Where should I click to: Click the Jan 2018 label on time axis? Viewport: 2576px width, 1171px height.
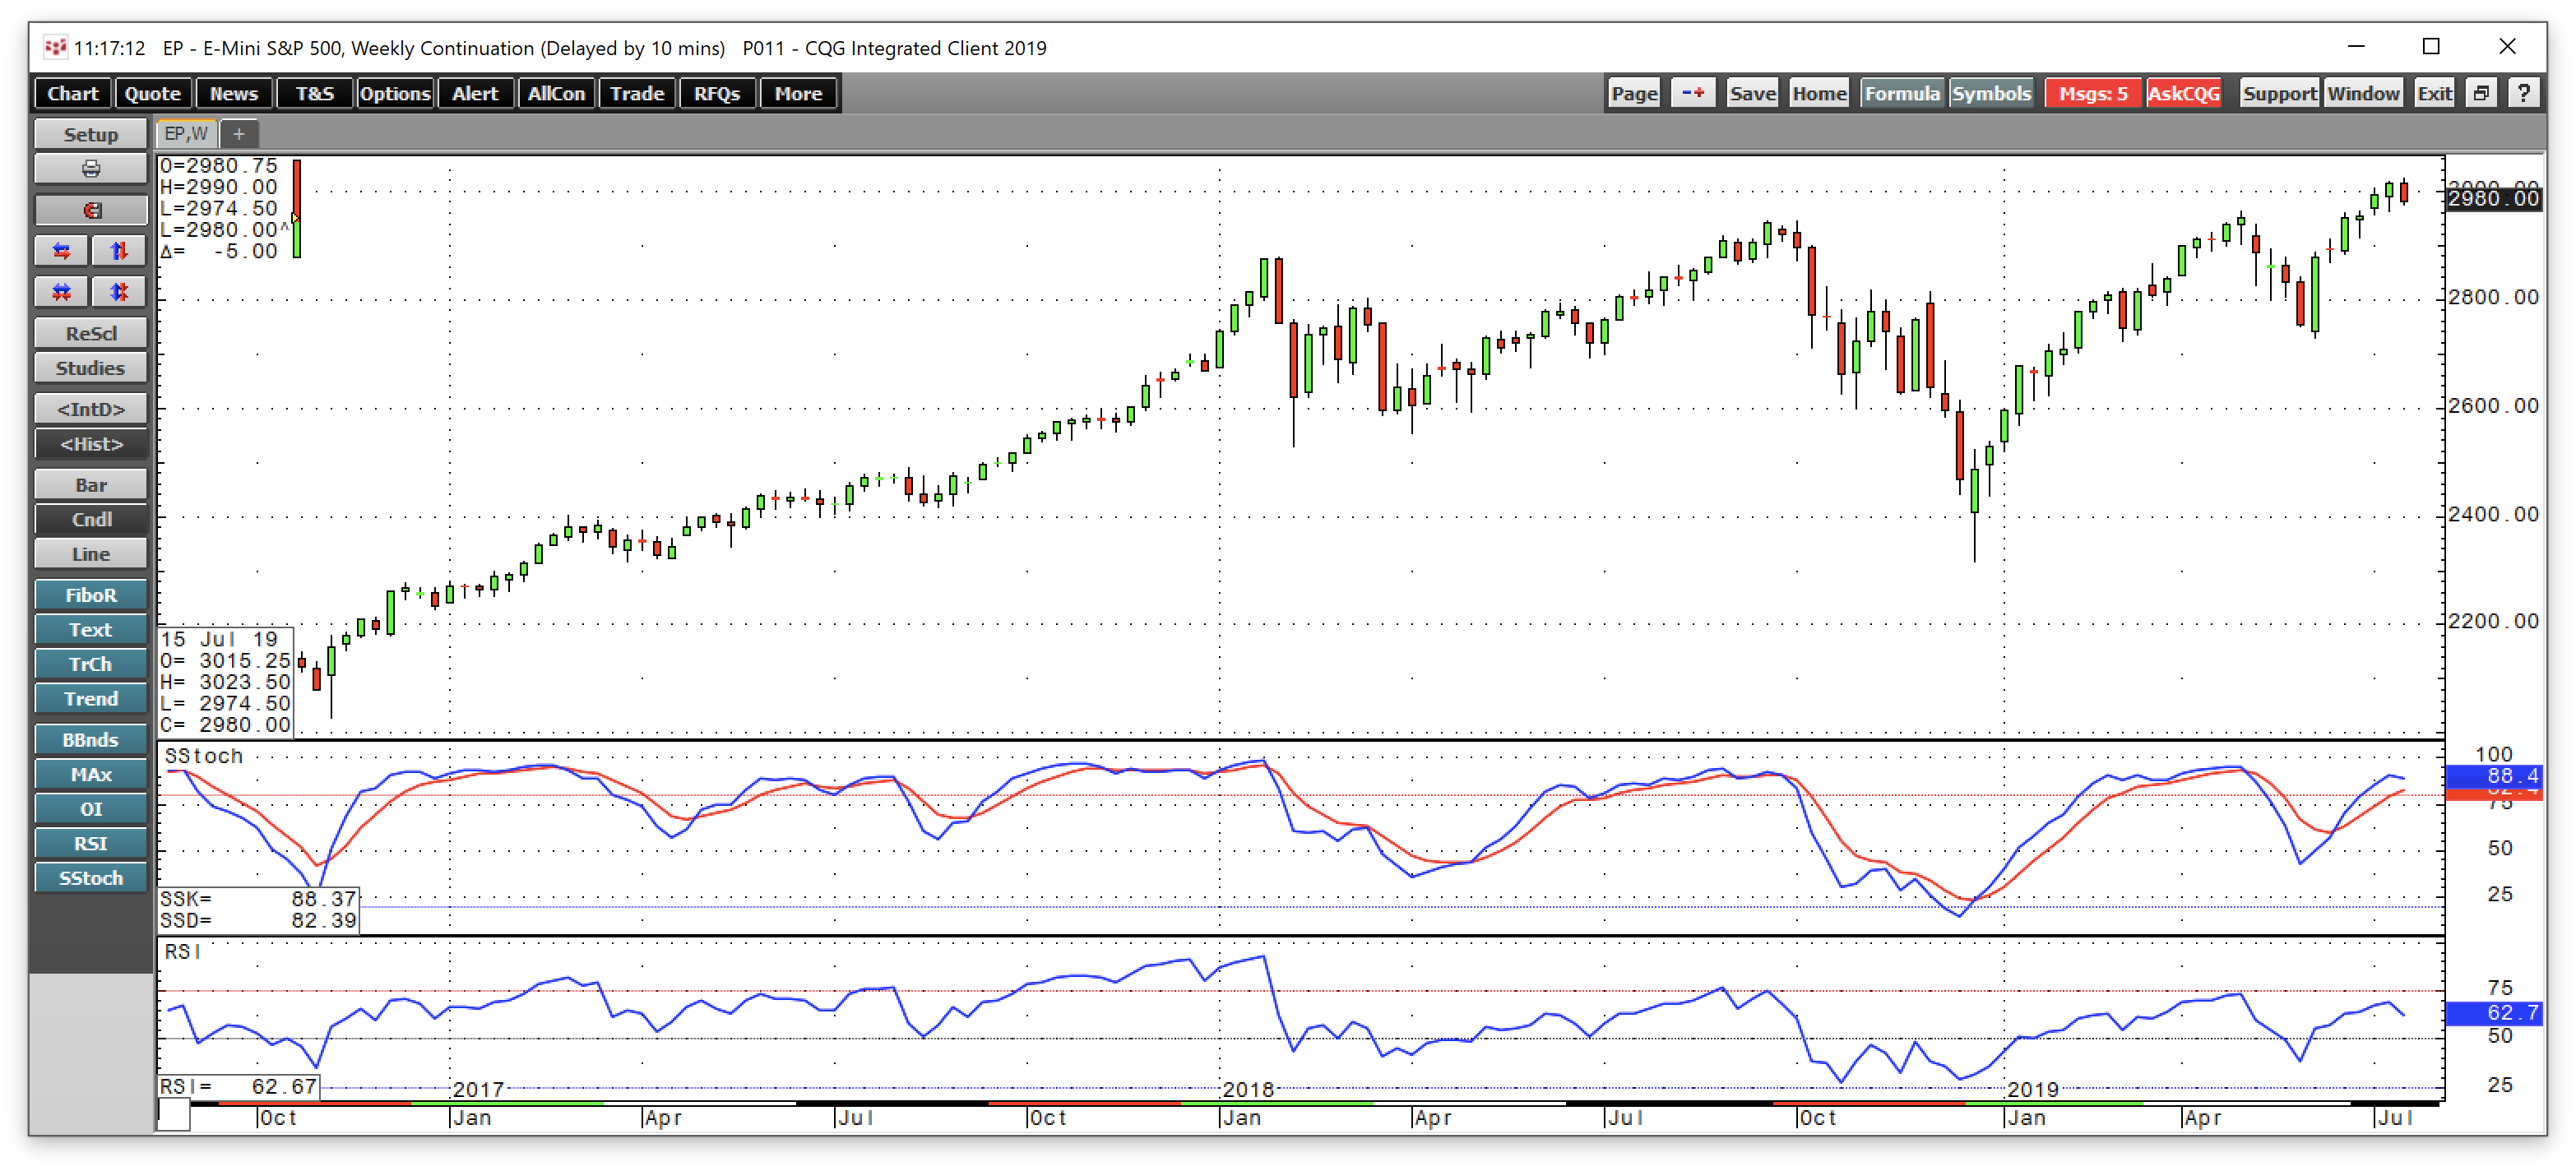click(x=1241, y=1118)
